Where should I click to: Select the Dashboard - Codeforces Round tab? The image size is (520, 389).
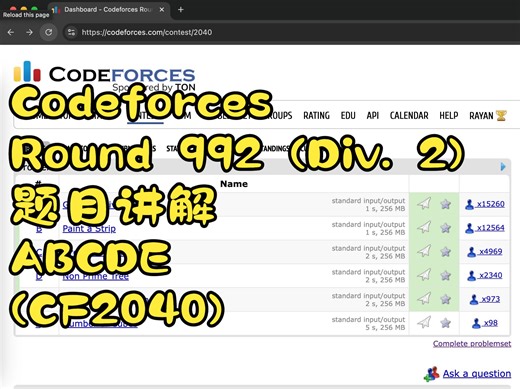pos(108,10)
